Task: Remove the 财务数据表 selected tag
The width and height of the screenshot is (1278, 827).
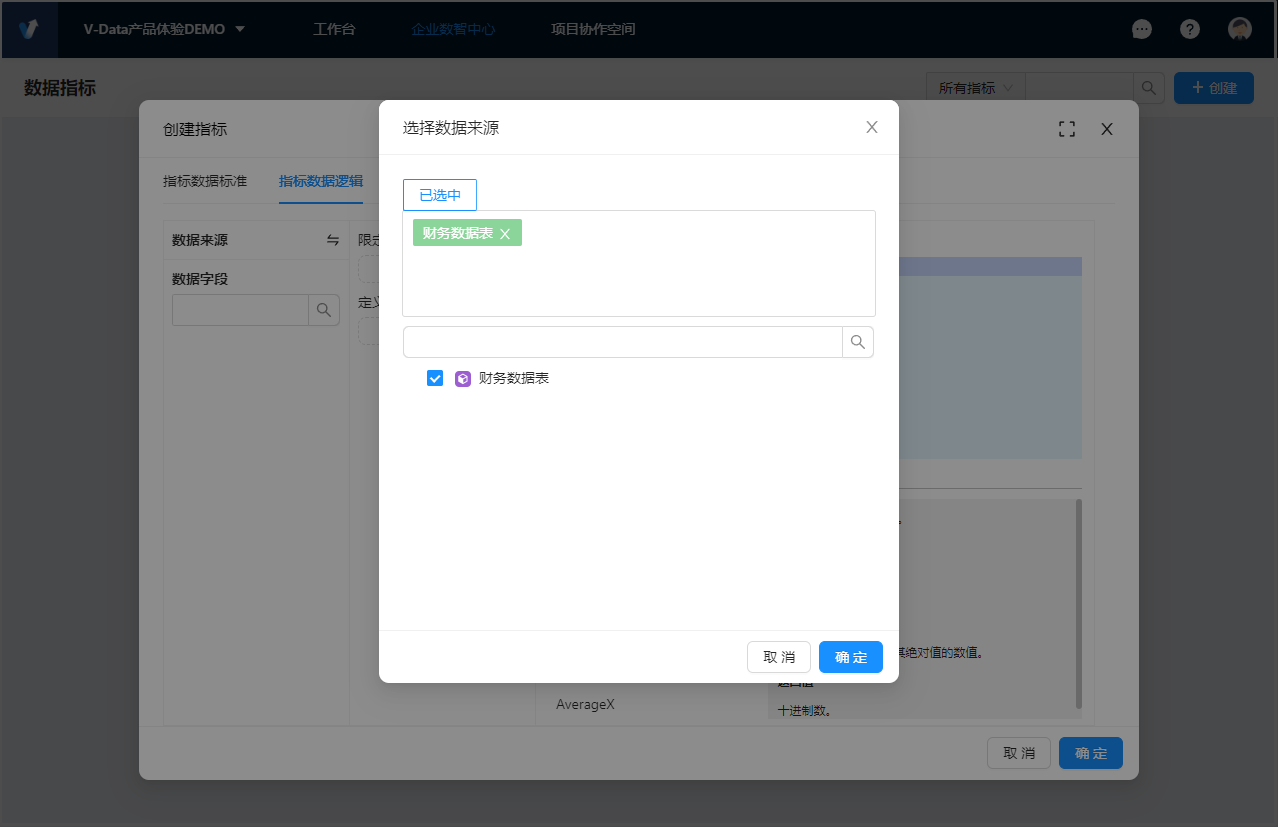Action: pyautogui.click(x=505, y=234)
